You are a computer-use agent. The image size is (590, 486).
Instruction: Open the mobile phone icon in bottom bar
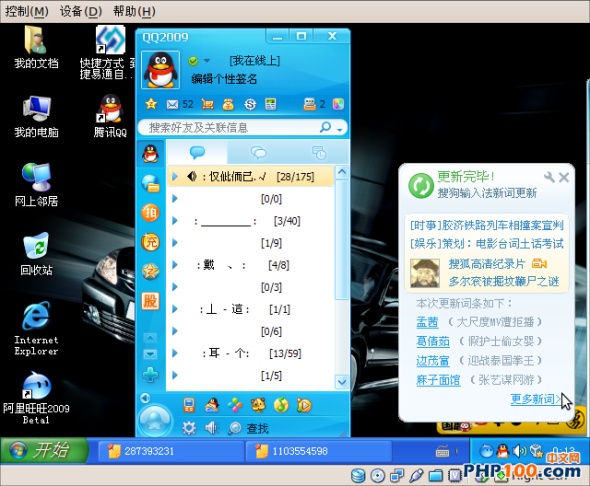click(189, 405)
